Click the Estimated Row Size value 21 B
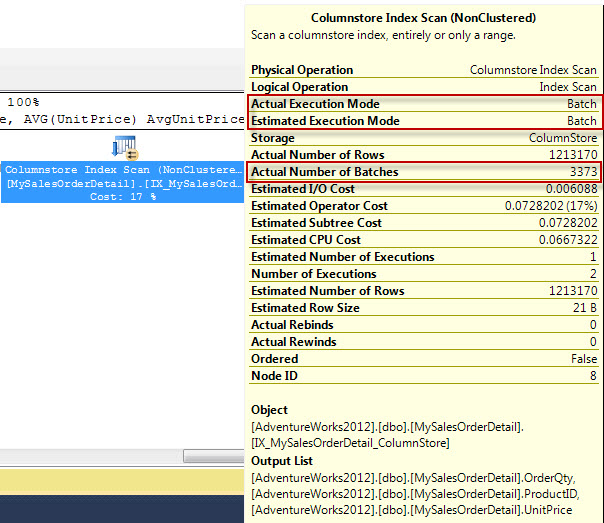Screen dimensions: 604x523 (x=585, y=308)
